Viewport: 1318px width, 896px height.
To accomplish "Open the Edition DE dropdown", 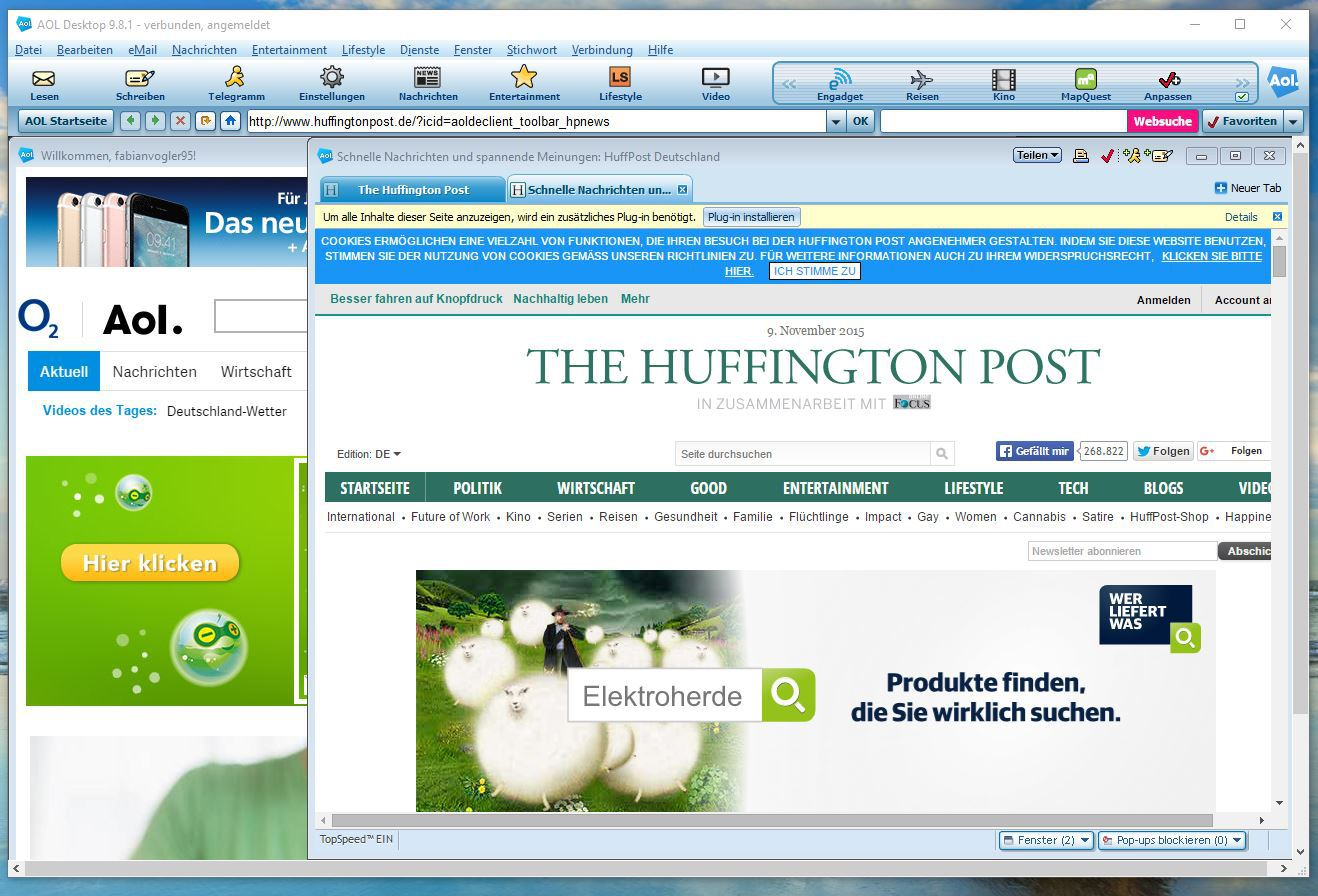I will tap(369, 454).
